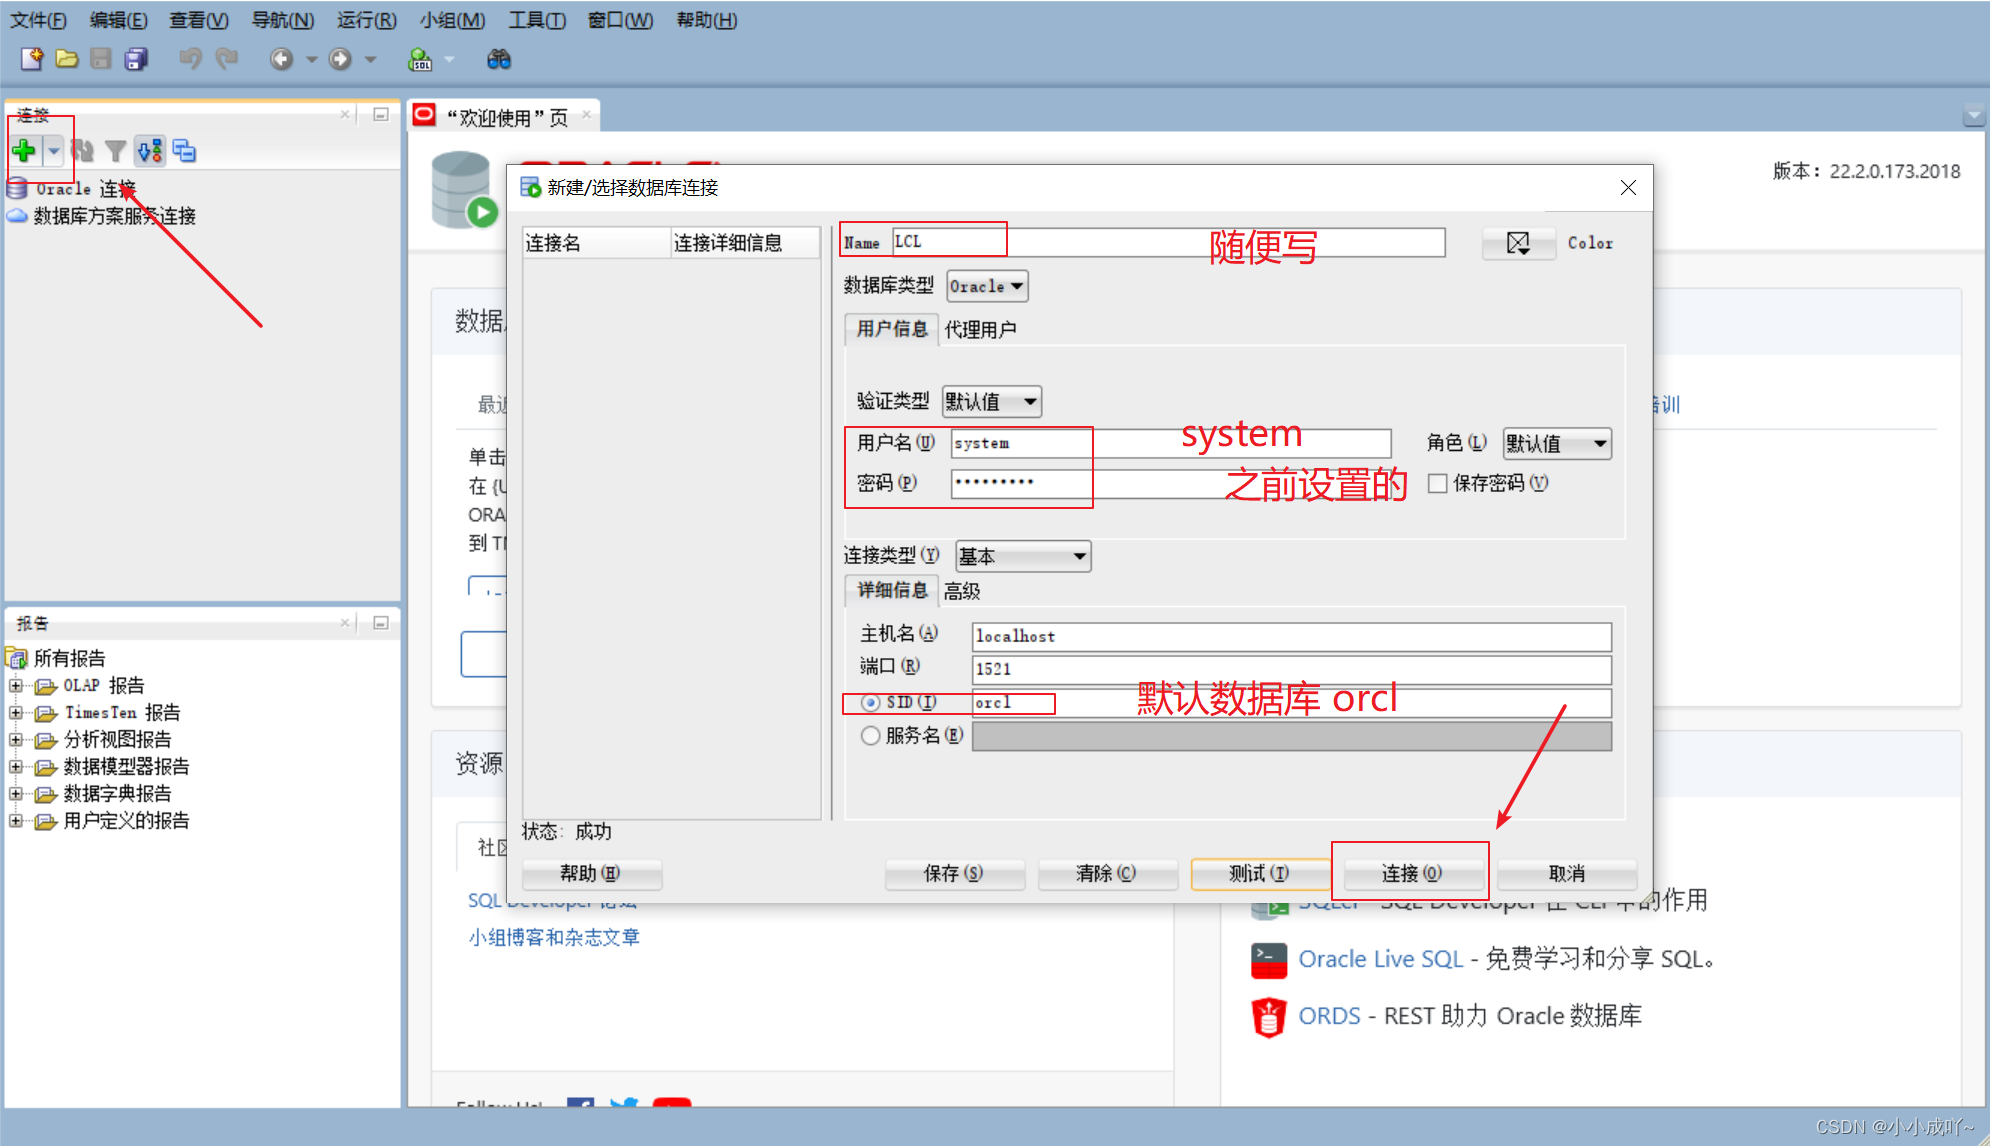Expand the 分析视图报告 tree node

(15, 740)
